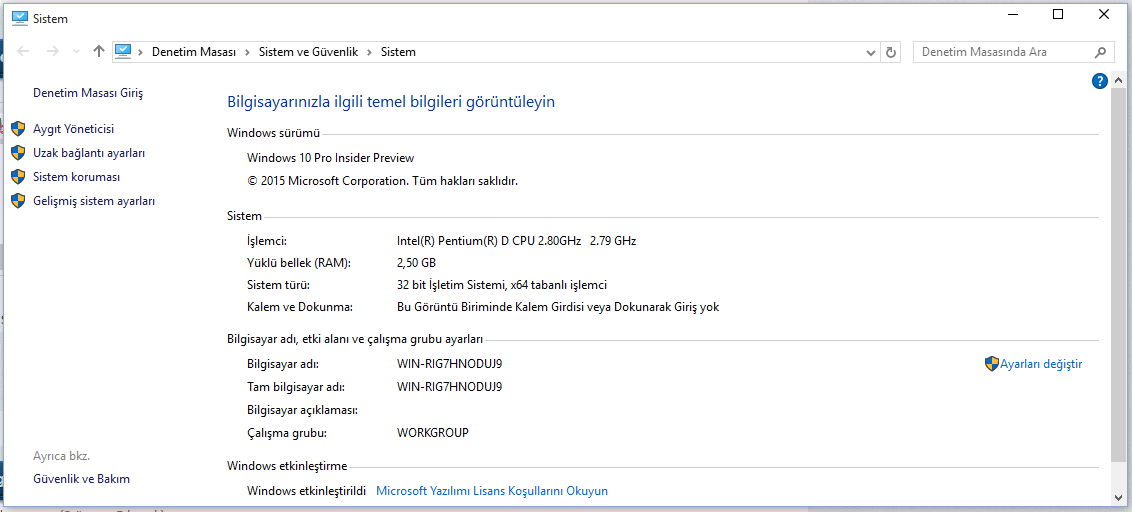The height and width of the screenshot is (512, 1132).
Task: Select the Intel(R) Pentium(R) D CPU value
Action: (516, 240)
